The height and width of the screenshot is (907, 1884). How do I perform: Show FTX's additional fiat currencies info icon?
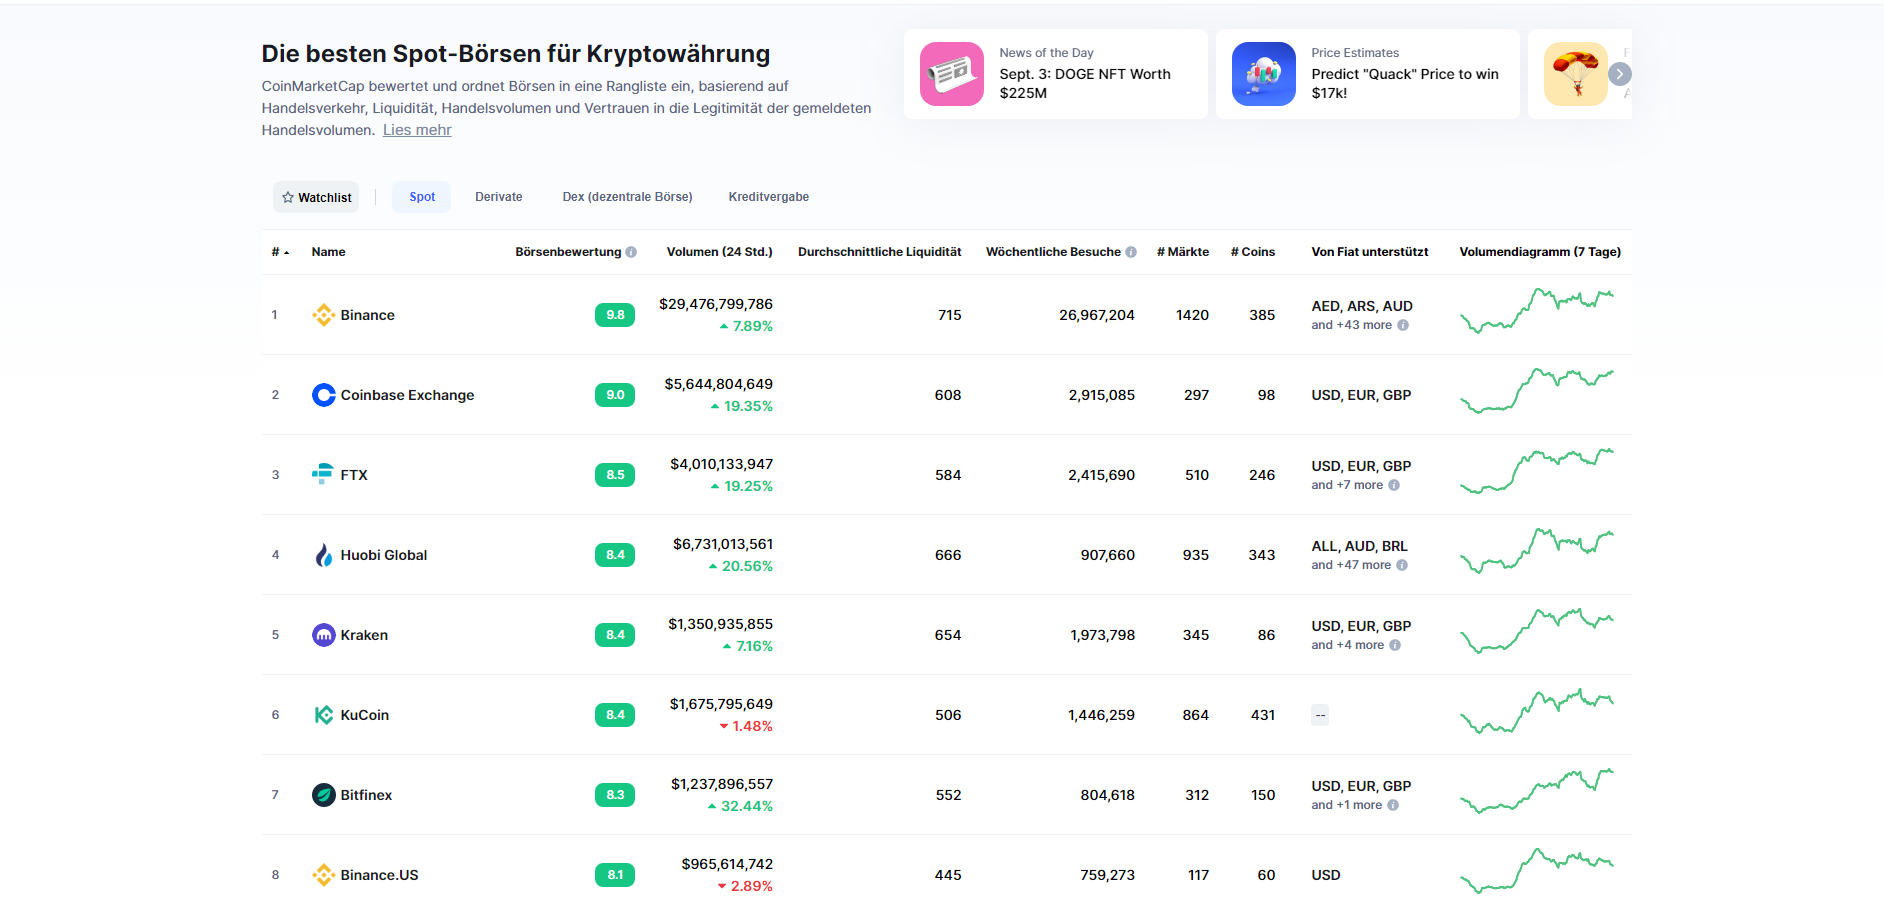(x=1394, y=485)
